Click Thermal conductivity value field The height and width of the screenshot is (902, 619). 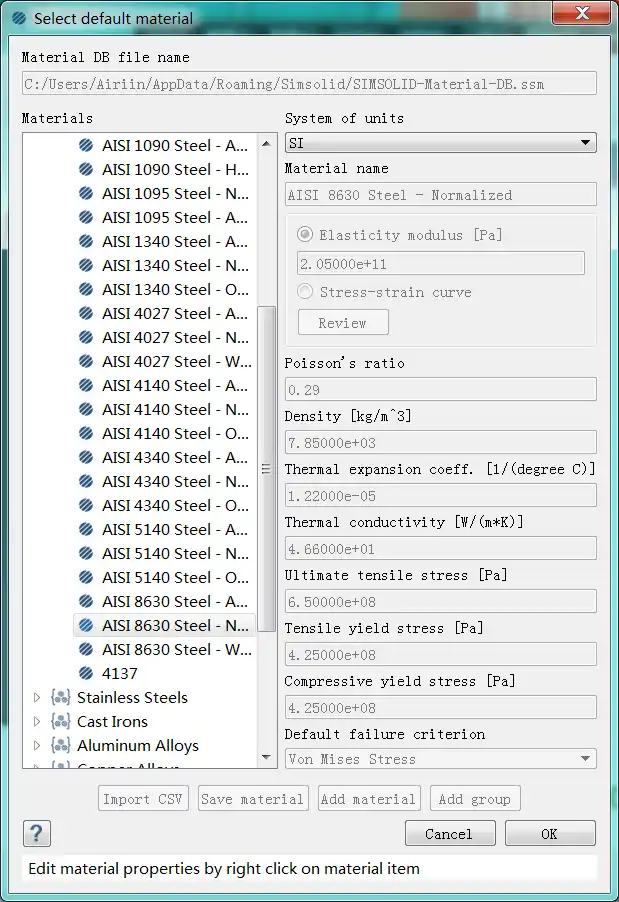pyautogui.click(x=441, y=548)
